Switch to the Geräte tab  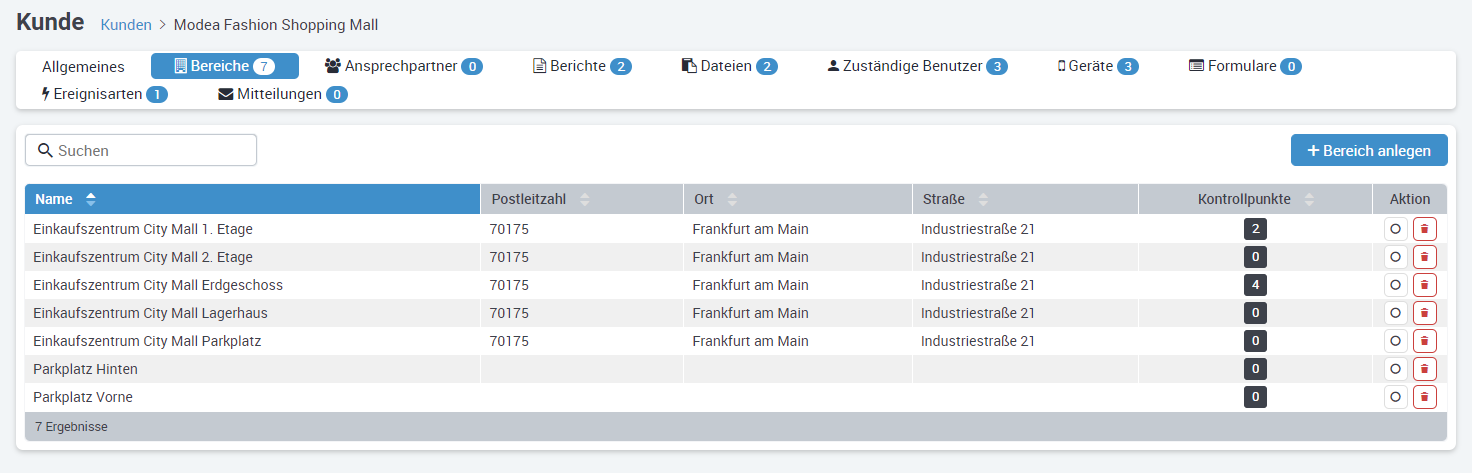[x=1098, y=66]
